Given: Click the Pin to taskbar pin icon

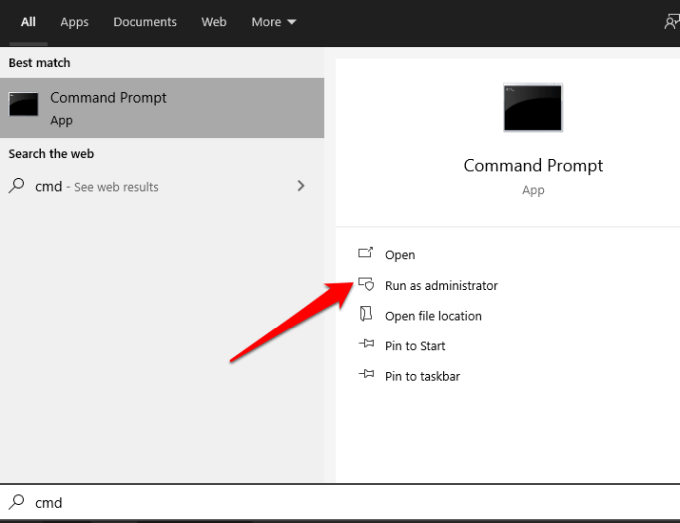Looking at the screenshot, I should point(366,376).
